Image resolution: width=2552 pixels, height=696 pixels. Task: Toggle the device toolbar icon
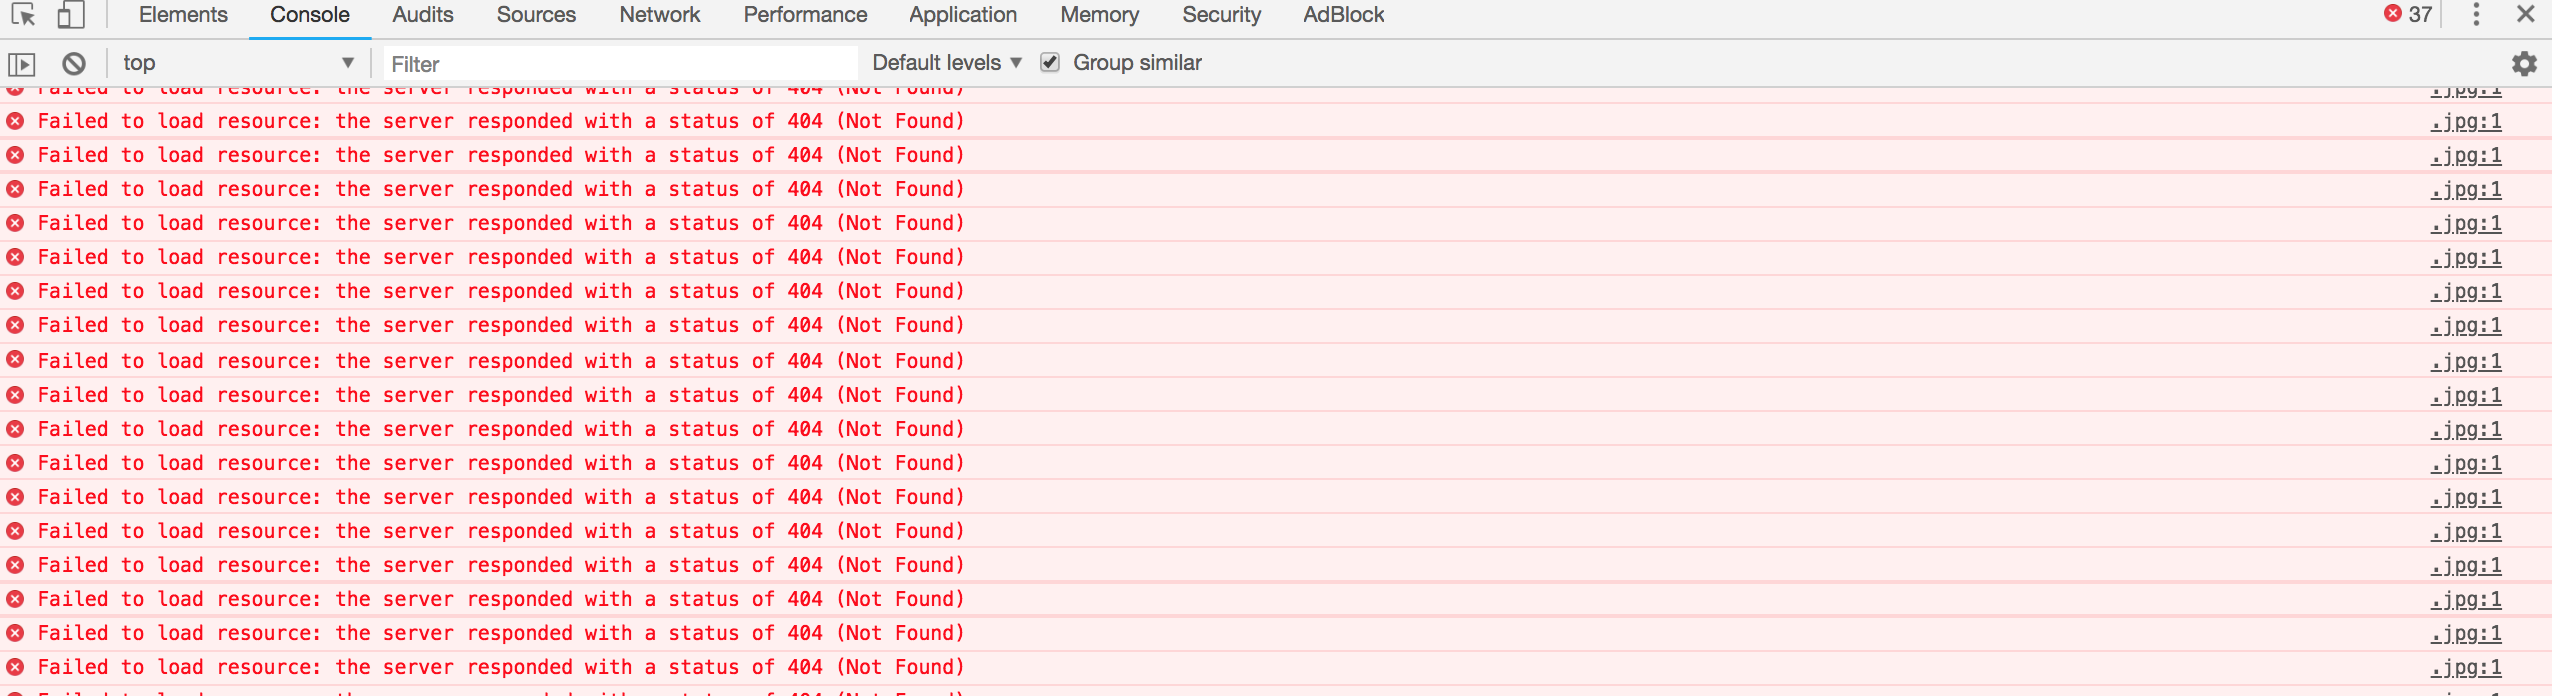point(69,15)
